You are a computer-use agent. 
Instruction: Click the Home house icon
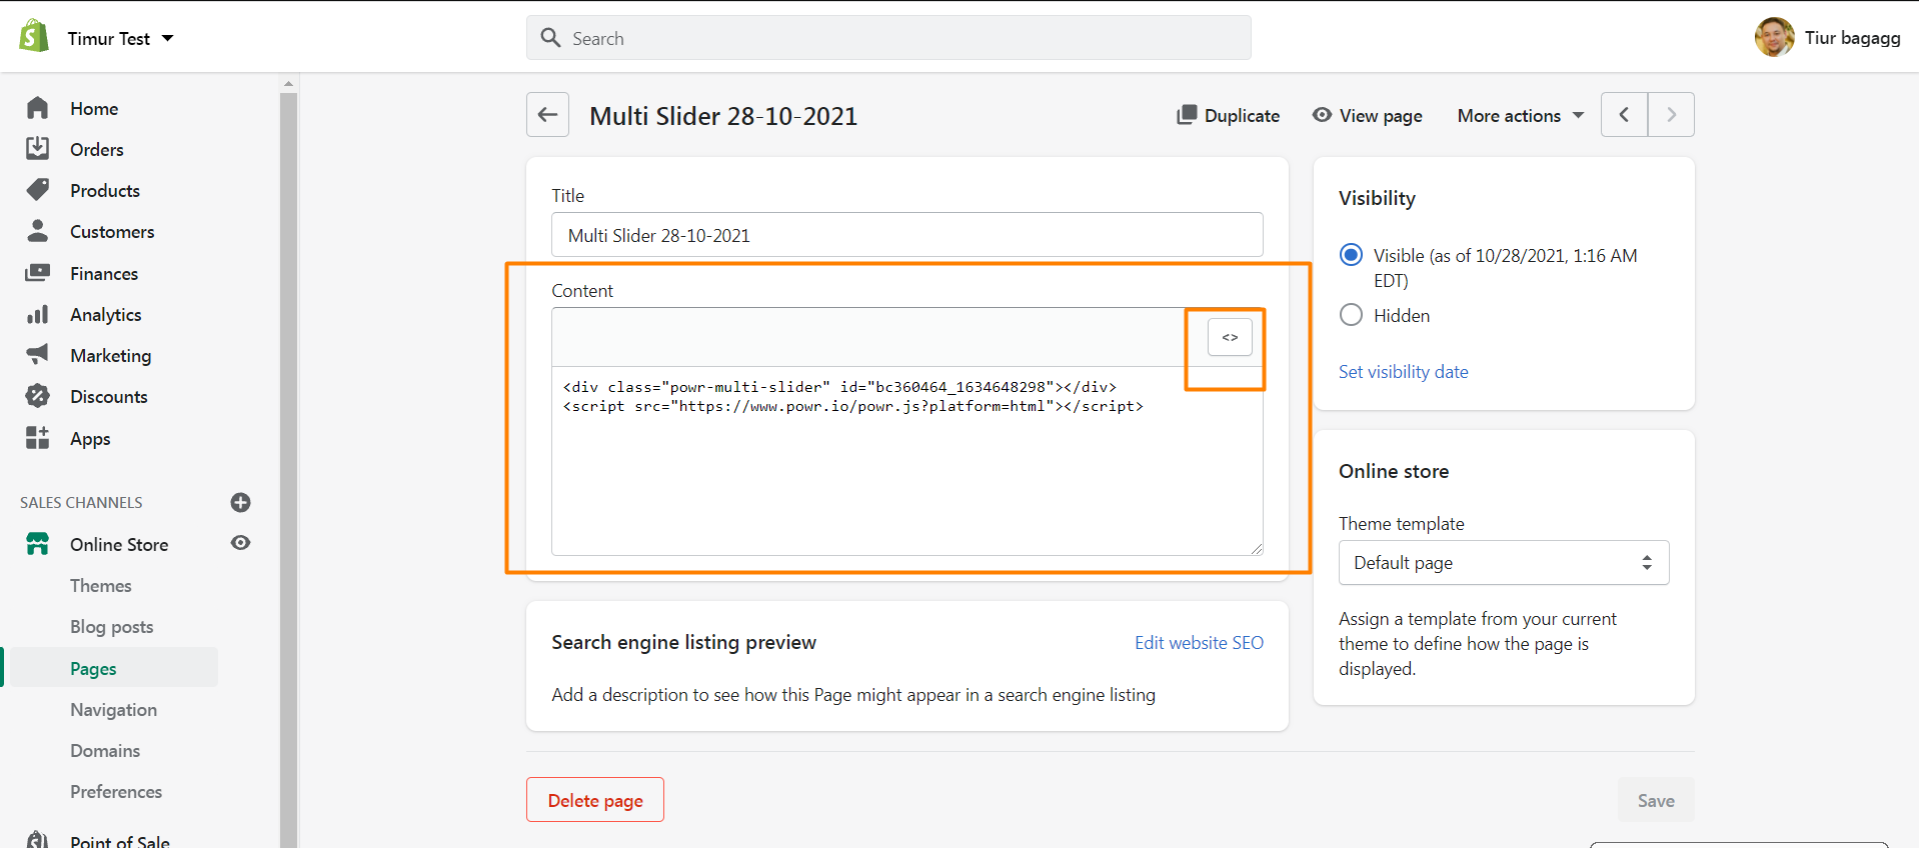[38, 108]
